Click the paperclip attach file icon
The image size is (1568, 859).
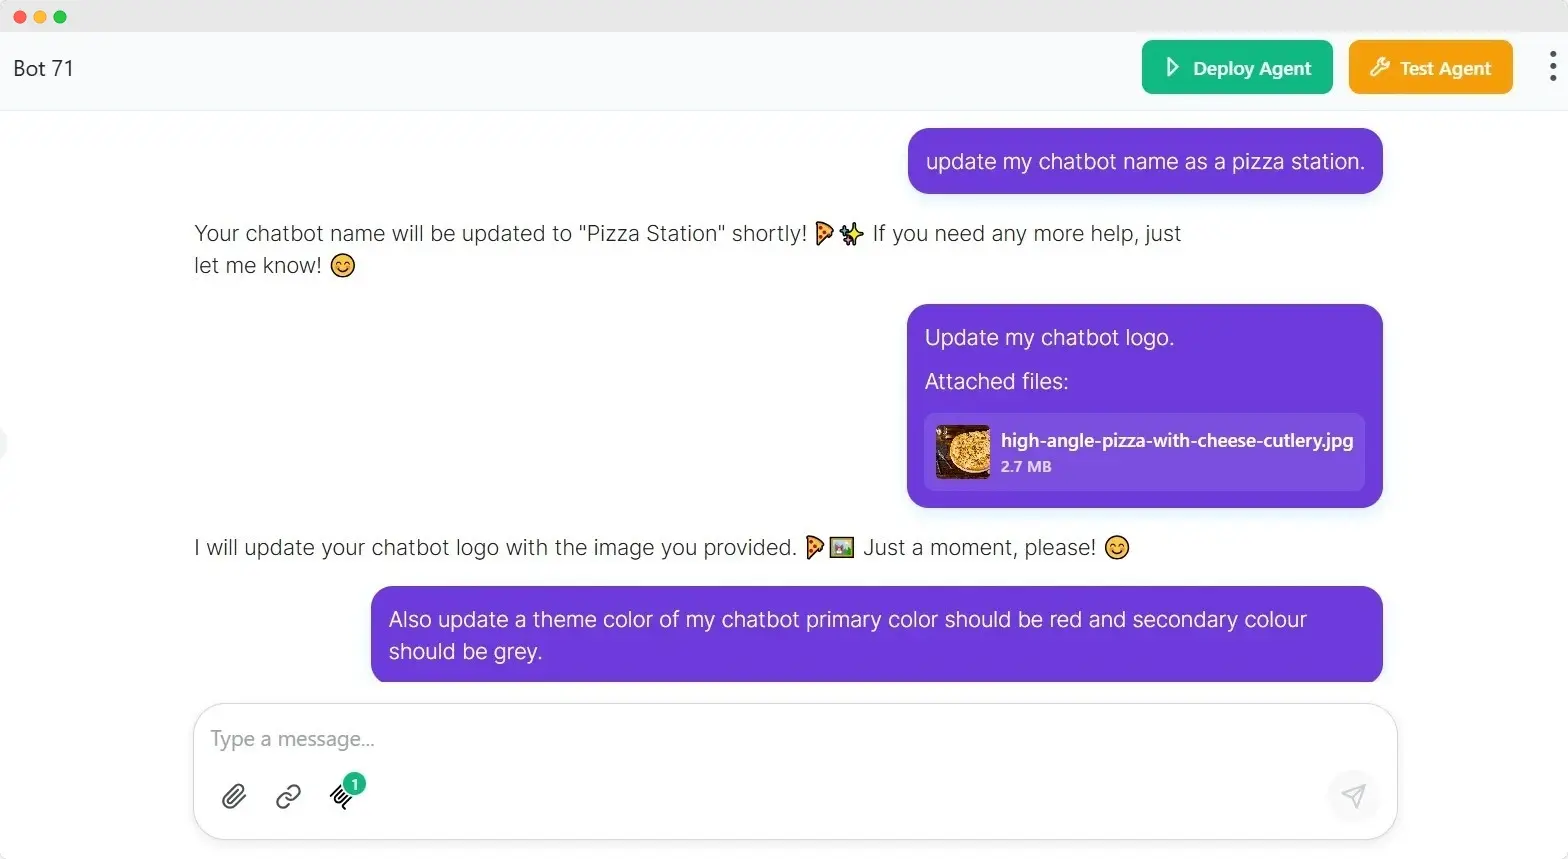(234, 796)
